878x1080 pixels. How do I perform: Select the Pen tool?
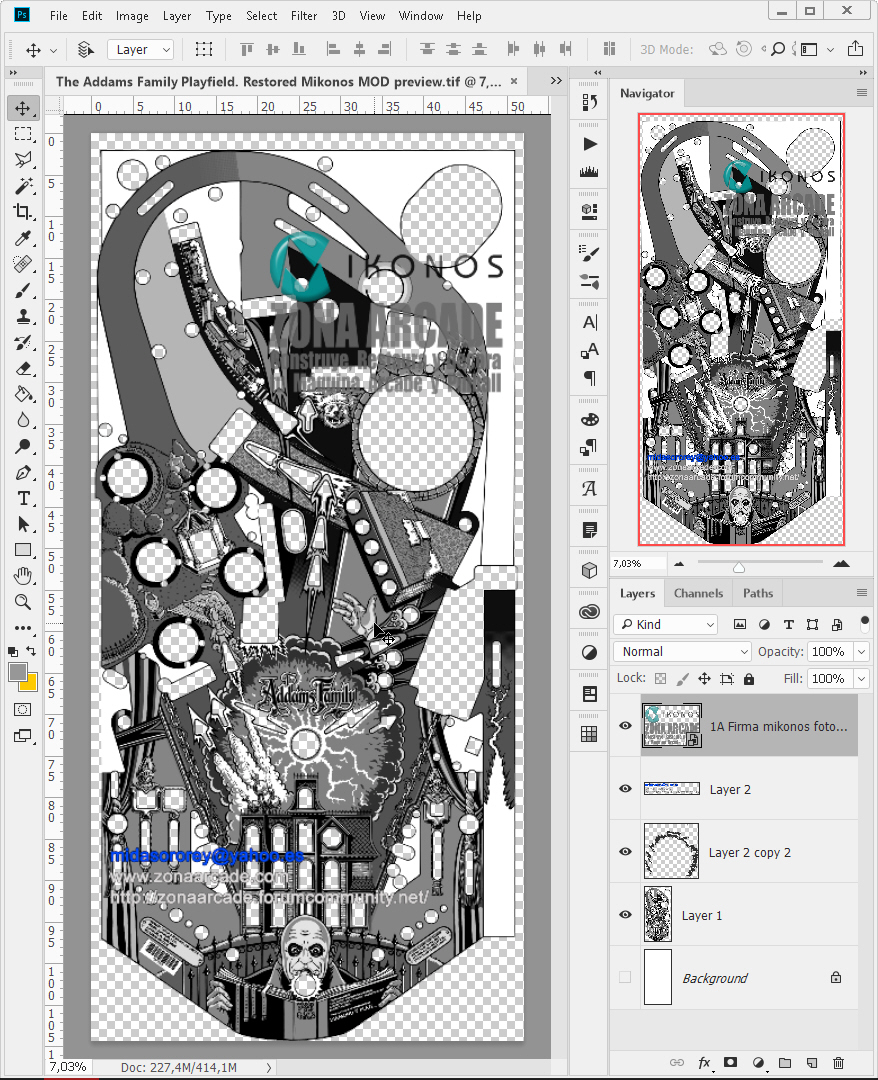[23, 472]
